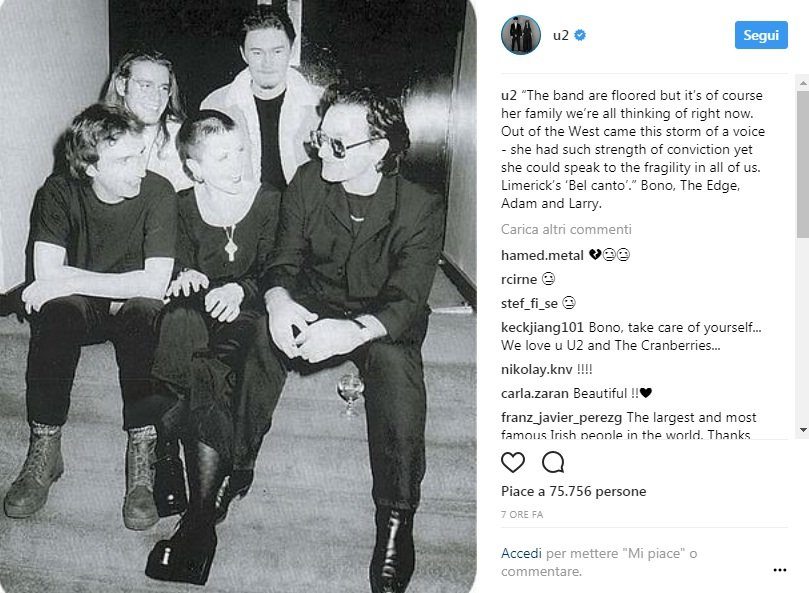Load more comments via Carica altri commenti
This screenshot has width=809, height=593.
click(566, 229)
